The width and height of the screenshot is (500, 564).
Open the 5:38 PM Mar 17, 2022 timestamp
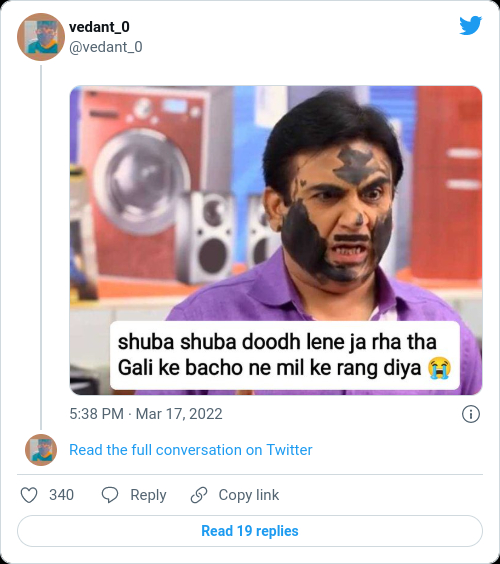[146, 414]
